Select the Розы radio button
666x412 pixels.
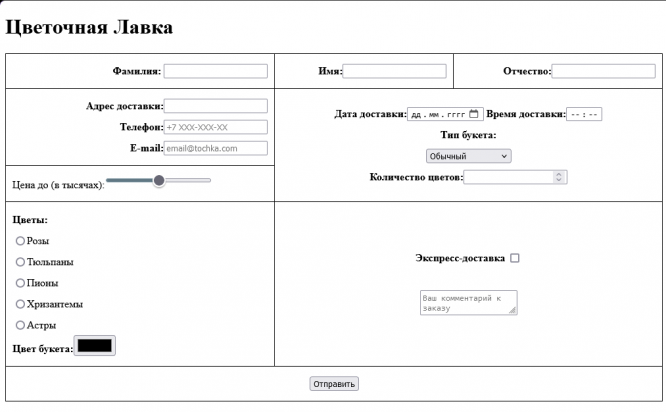20,241
